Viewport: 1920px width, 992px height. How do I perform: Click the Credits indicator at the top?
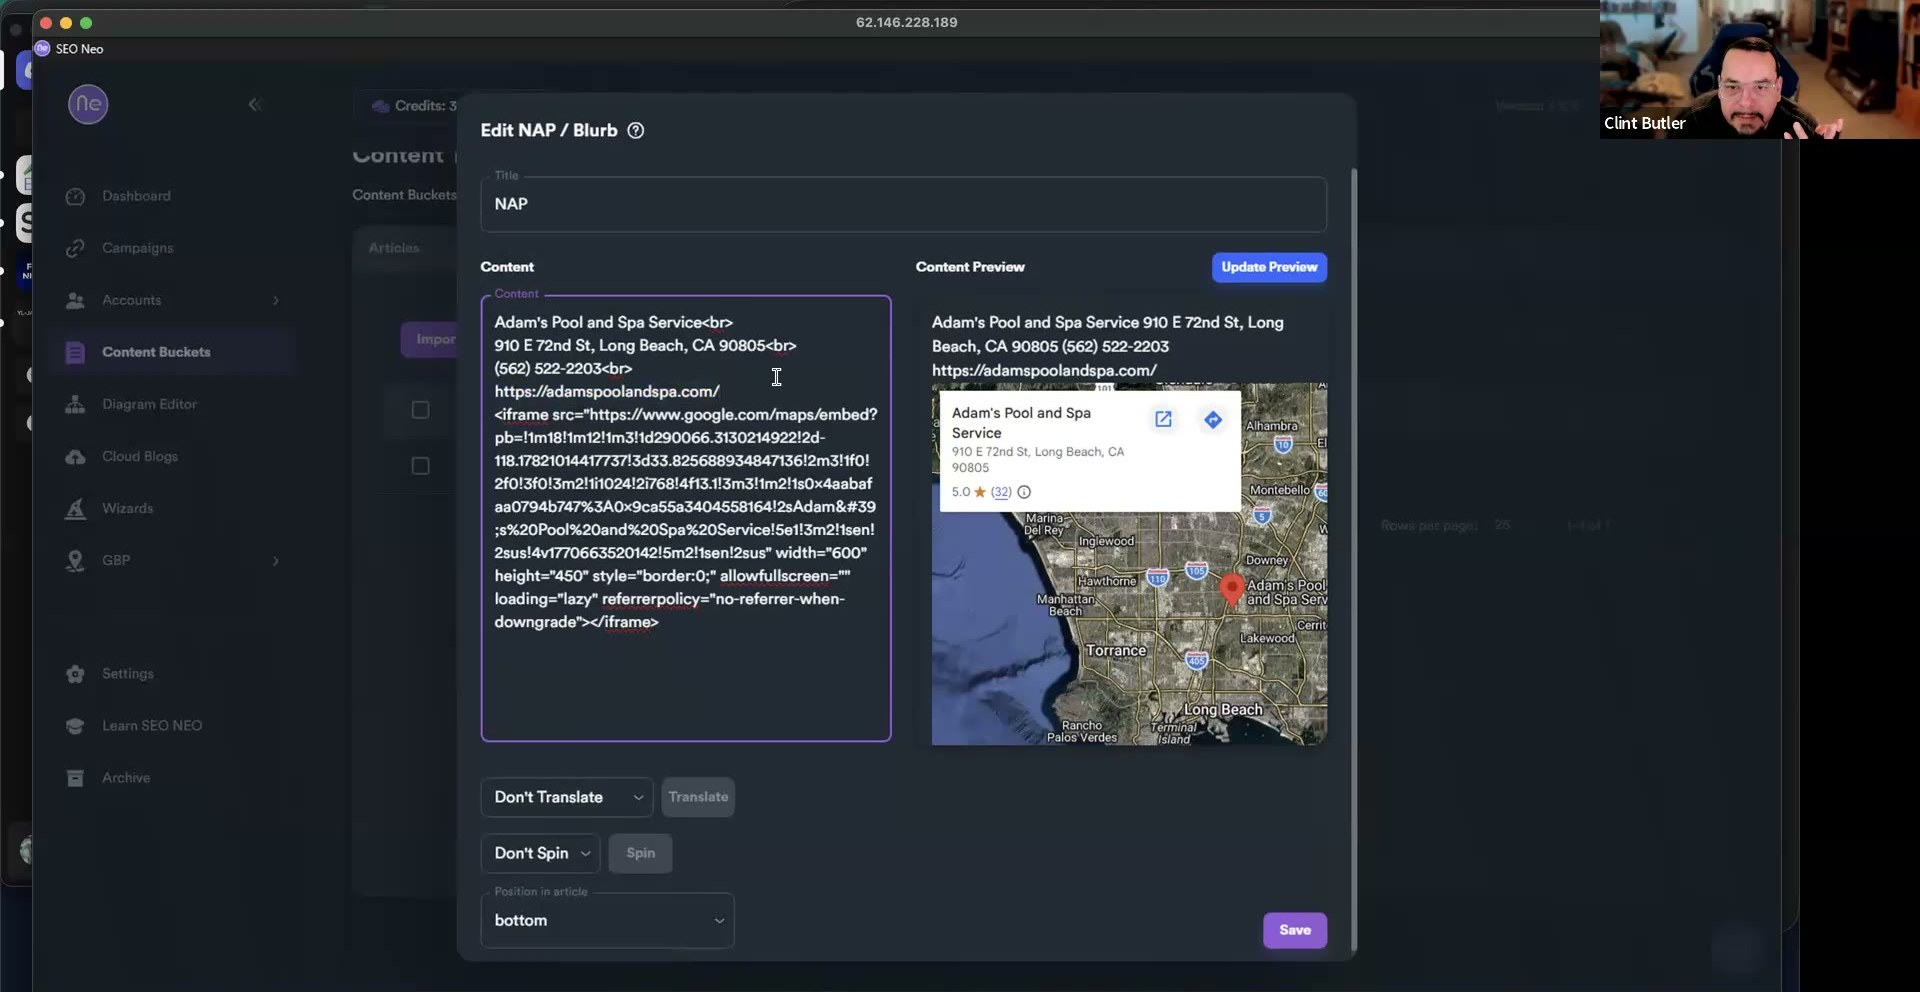(x=414, y=106)
